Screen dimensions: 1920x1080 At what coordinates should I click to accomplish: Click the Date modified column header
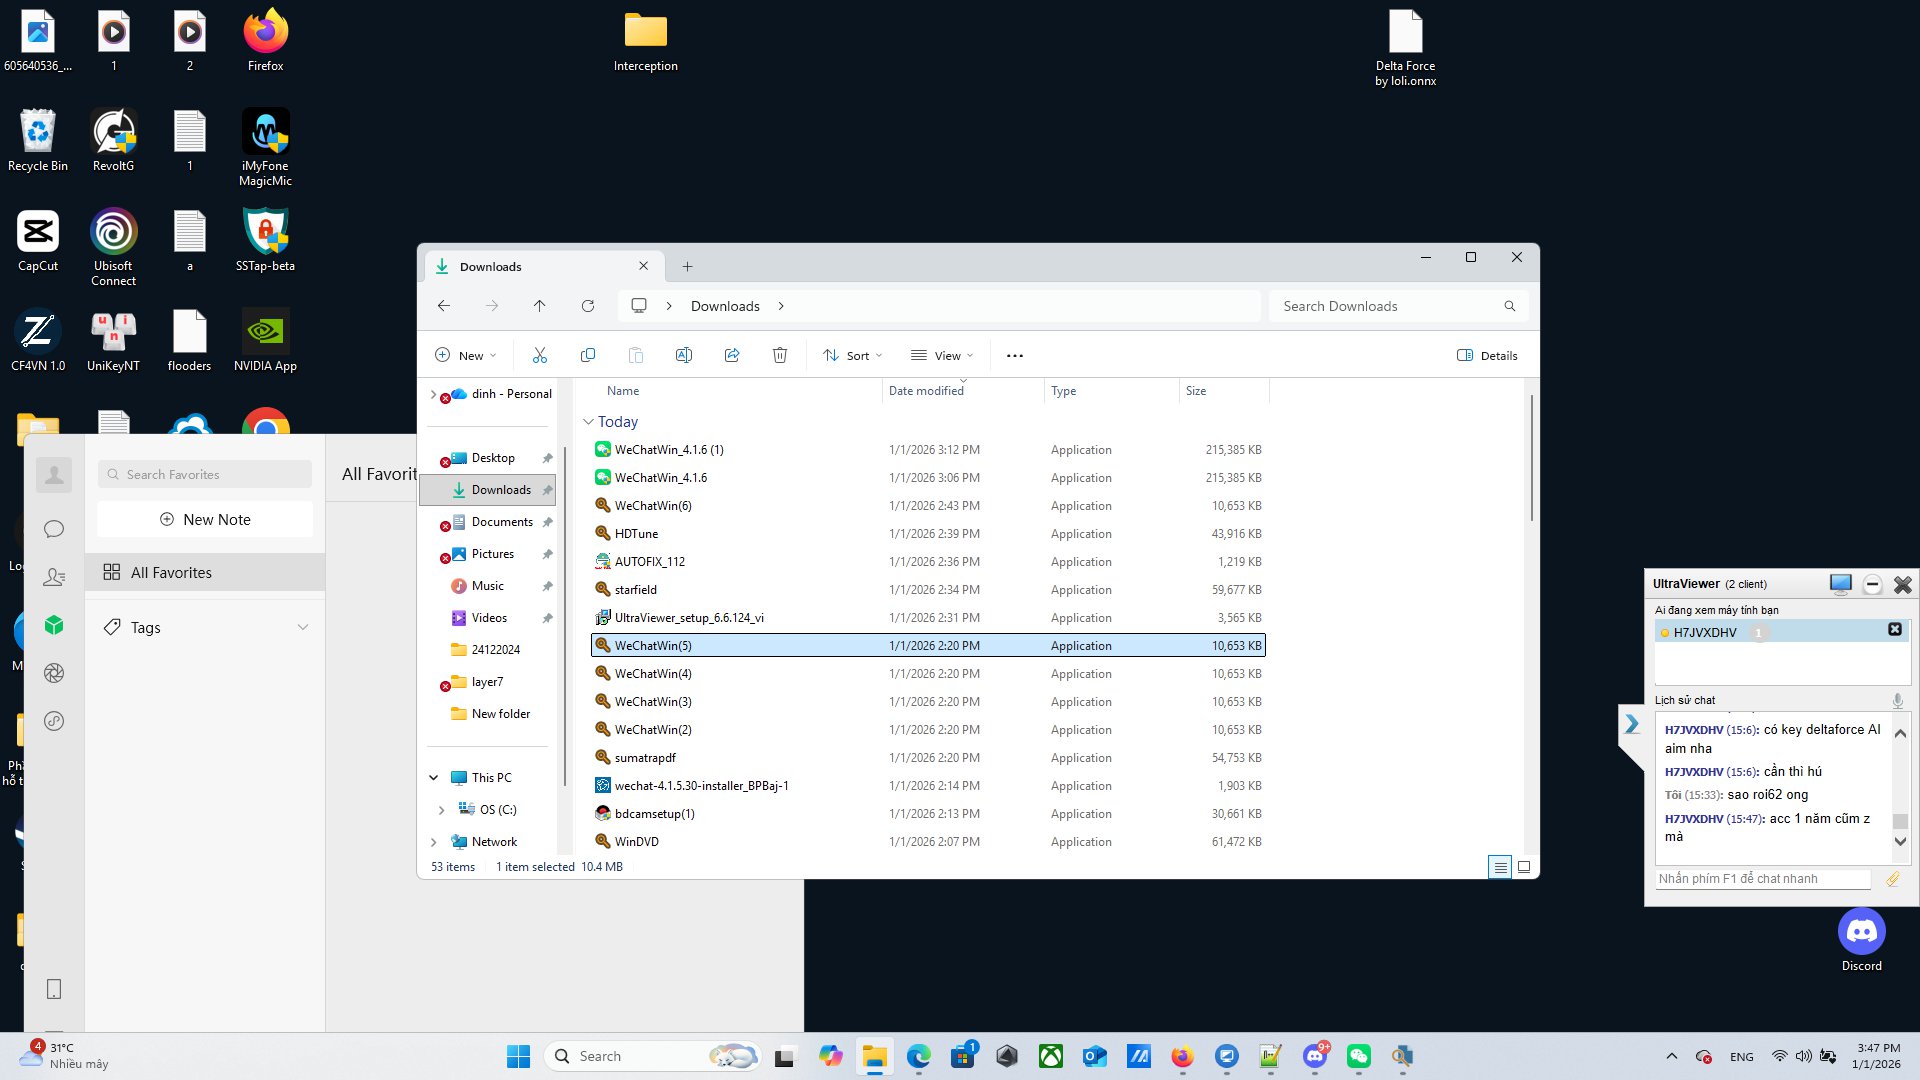click(926, 391)
